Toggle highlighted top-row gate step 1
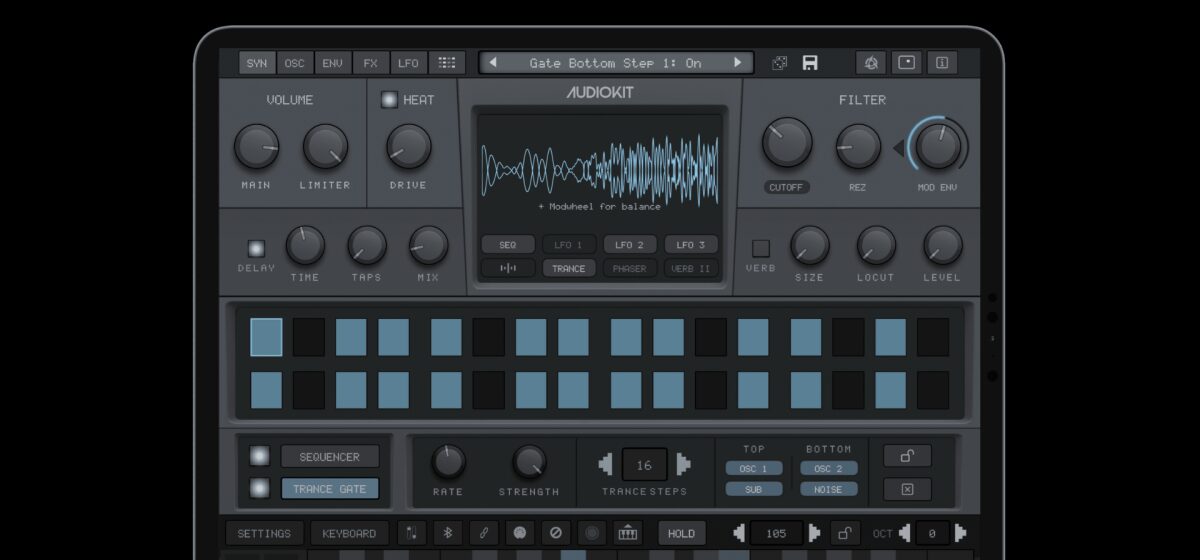The image size is (1200, 560). [266, 337]
